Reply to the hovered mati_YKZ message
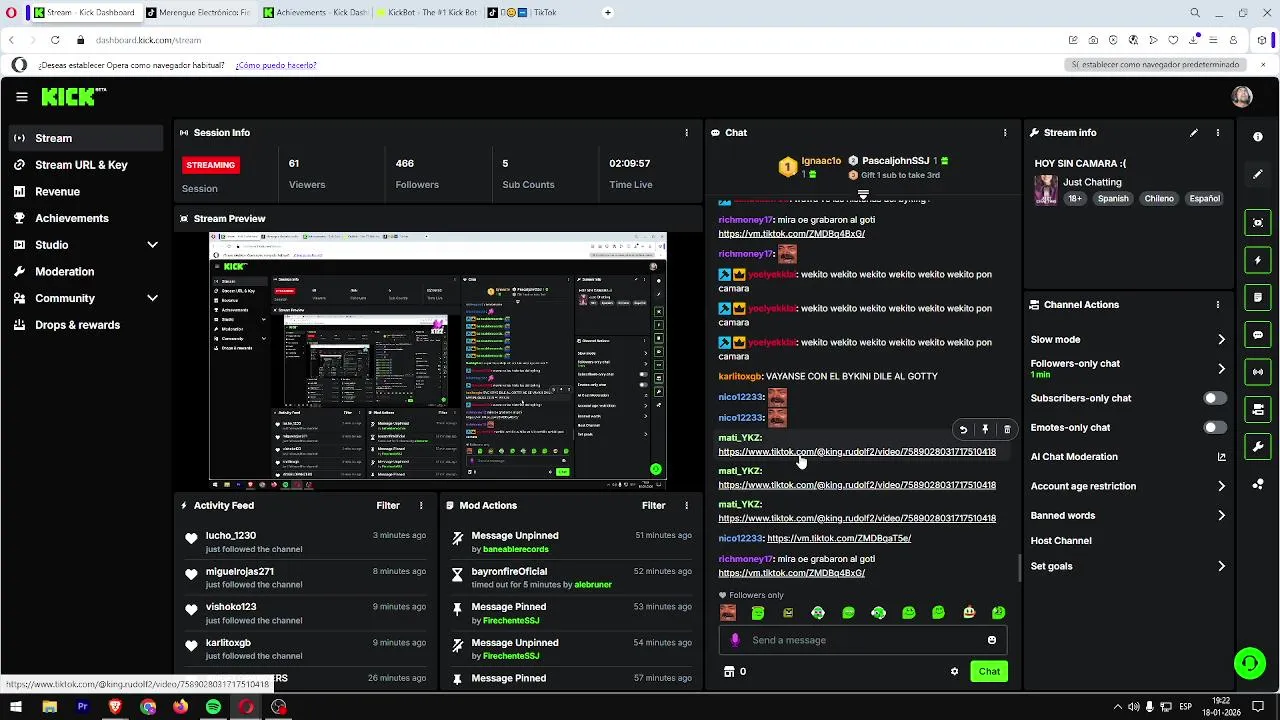This screenshot has width=1280, height=720. [963, 430]
